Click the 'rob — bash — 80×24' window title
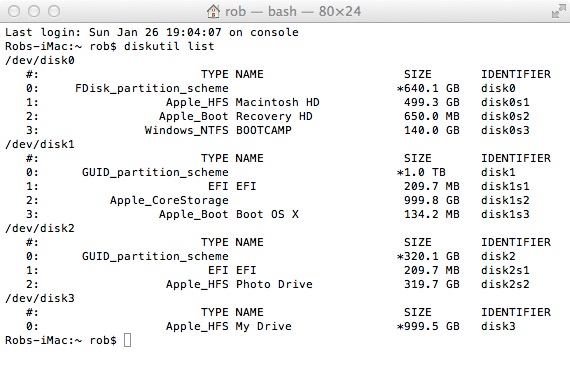This screenshot has width=570, height=366. [x=293, y=11]
